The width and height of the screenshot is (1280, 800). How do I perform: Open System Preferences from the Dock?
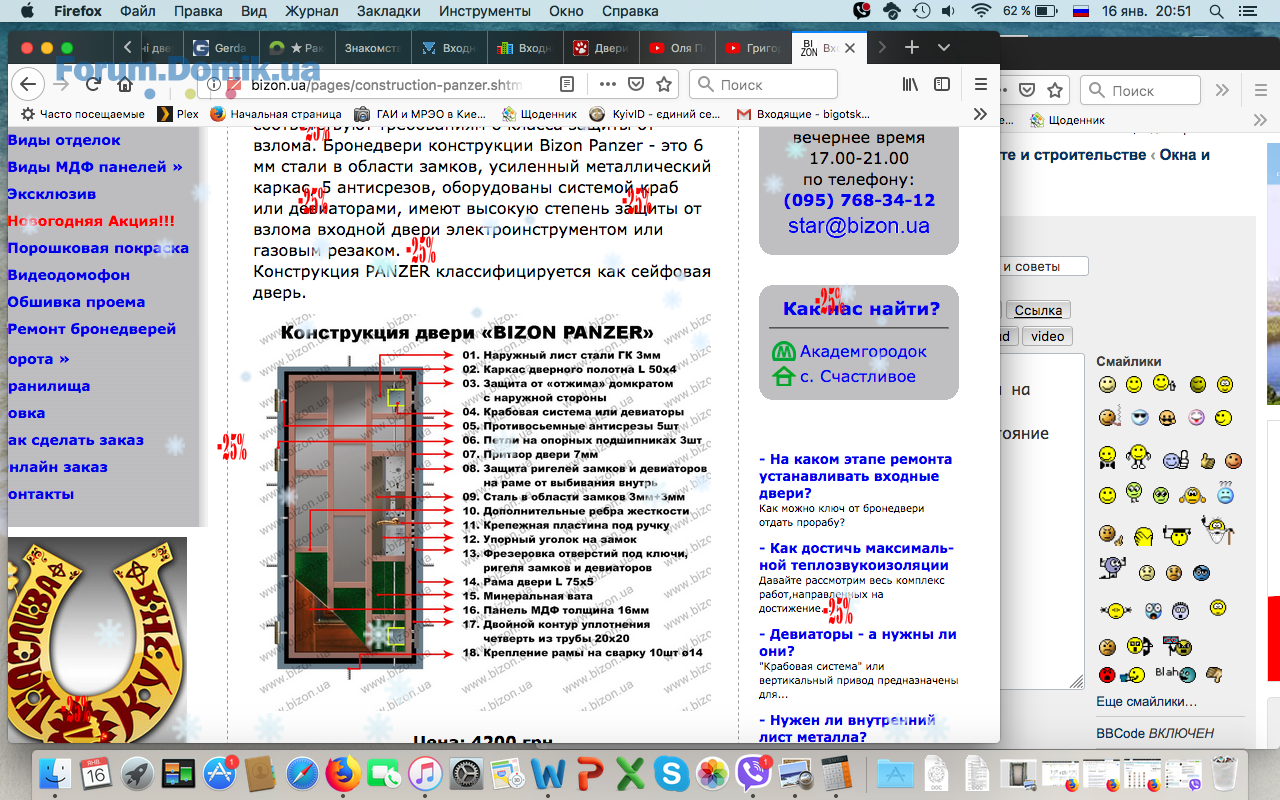pyautogui.click(x=466, y=773)
